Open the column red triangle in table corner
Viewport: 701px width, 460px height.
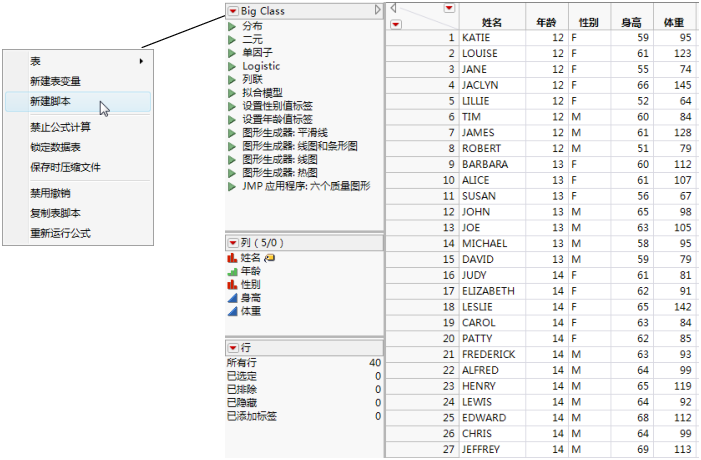click(x=449, y=8)
